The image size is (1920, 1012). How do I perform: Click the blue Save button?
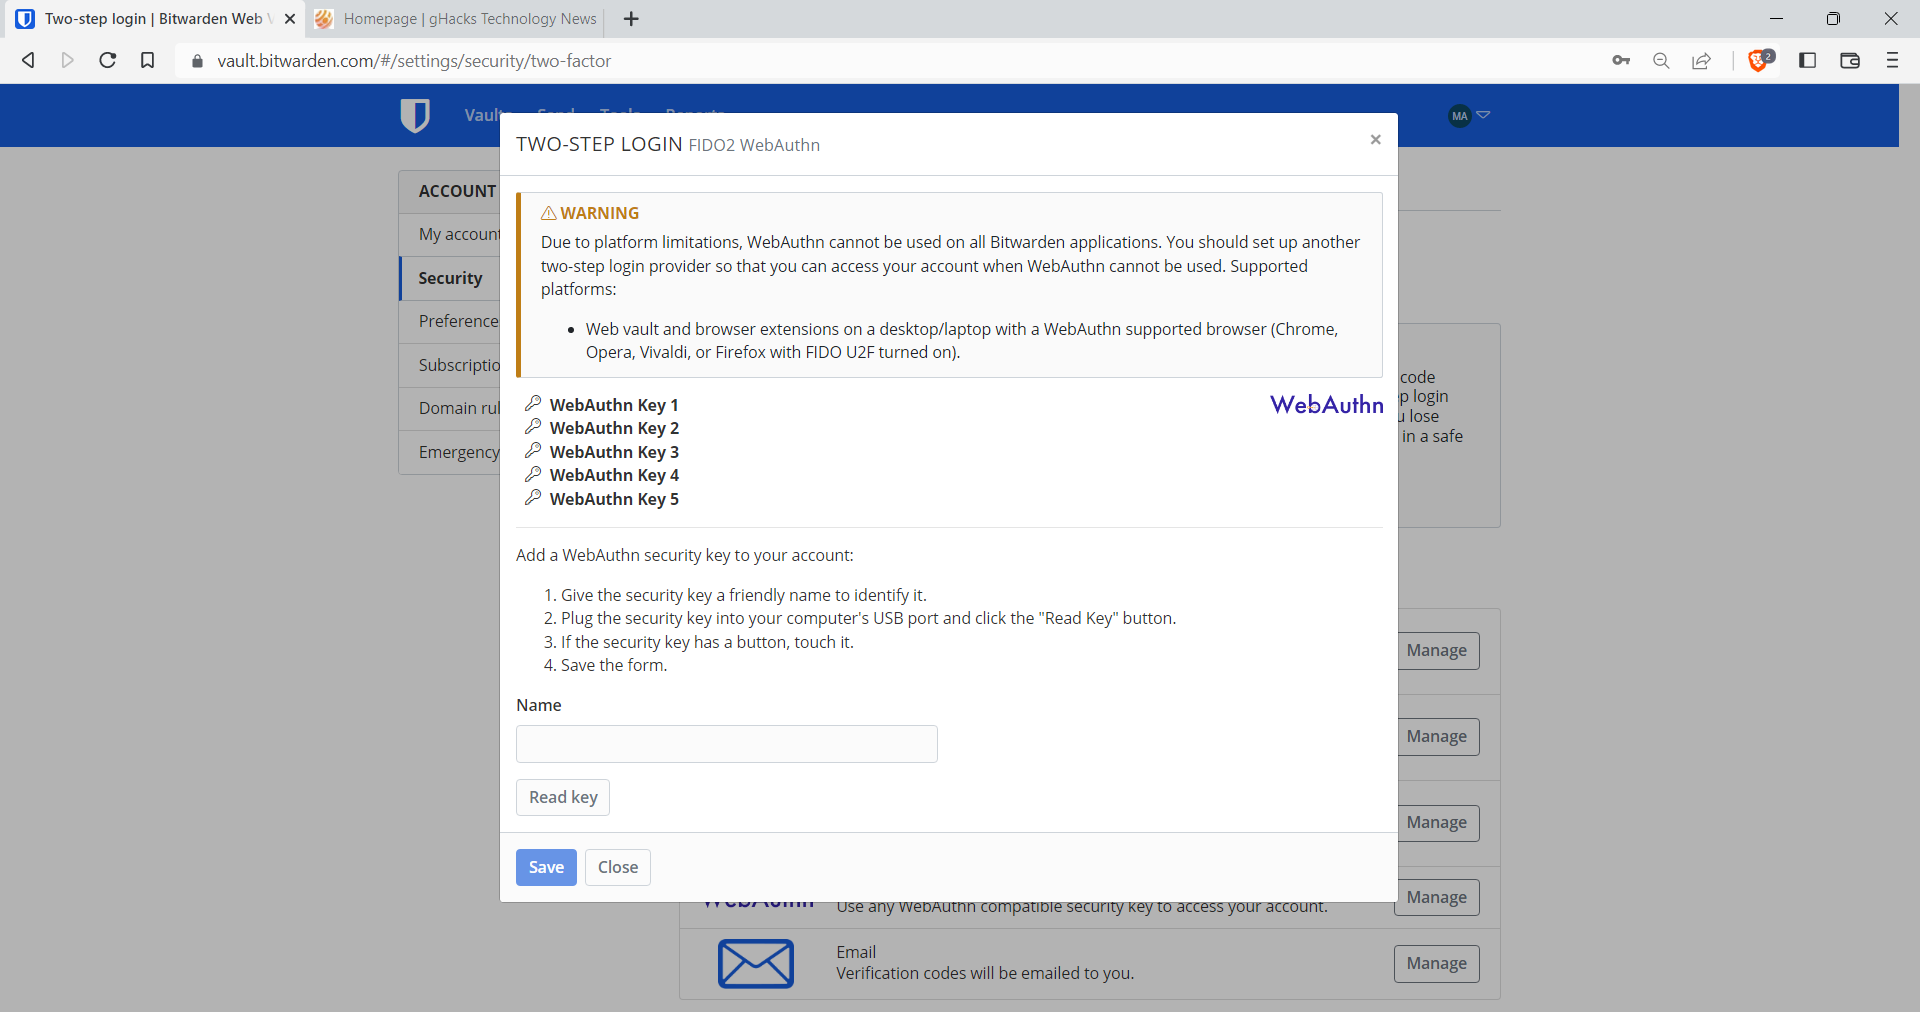(546, 867)
